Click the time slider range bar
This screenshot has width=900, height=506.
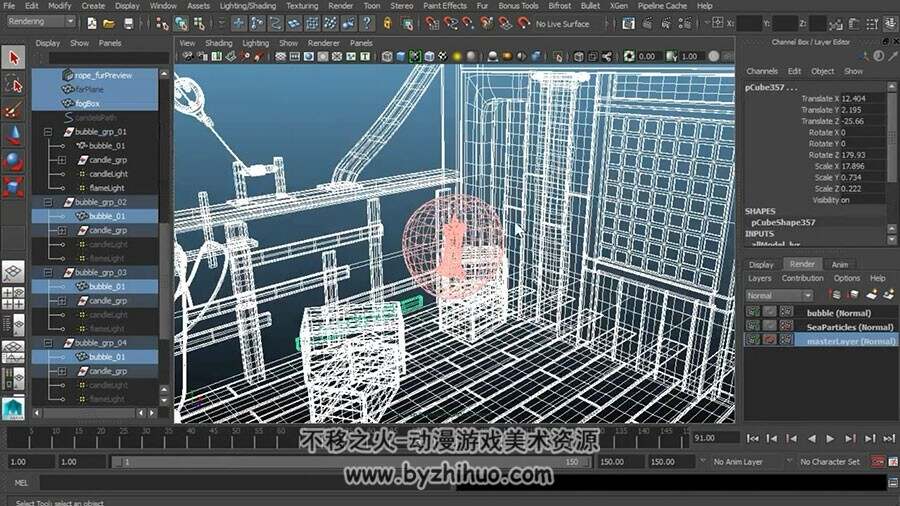pyautogui.click(x=351, y=462)
